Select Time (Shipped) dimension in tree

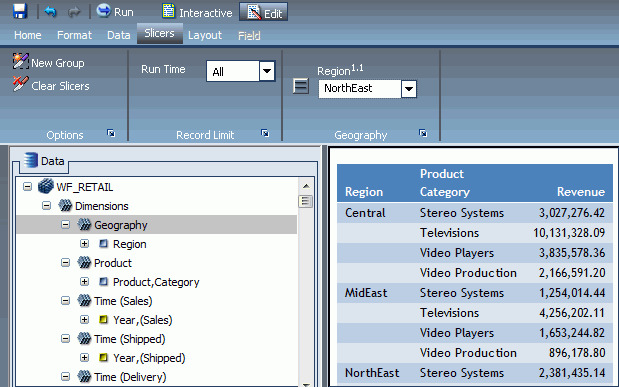pos(129,339)
